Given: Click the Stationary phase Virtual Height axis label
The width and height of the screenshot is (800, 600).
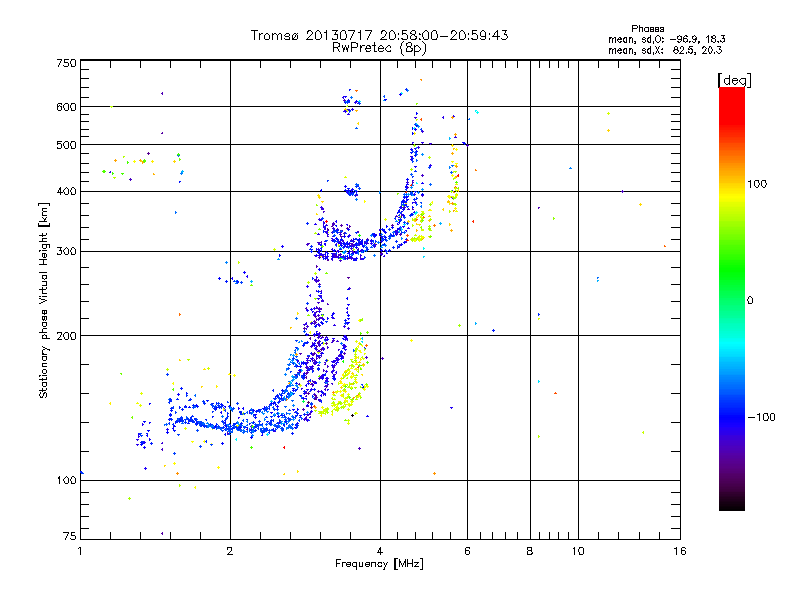Looking at the screenshot, I should tap(44, 299).
